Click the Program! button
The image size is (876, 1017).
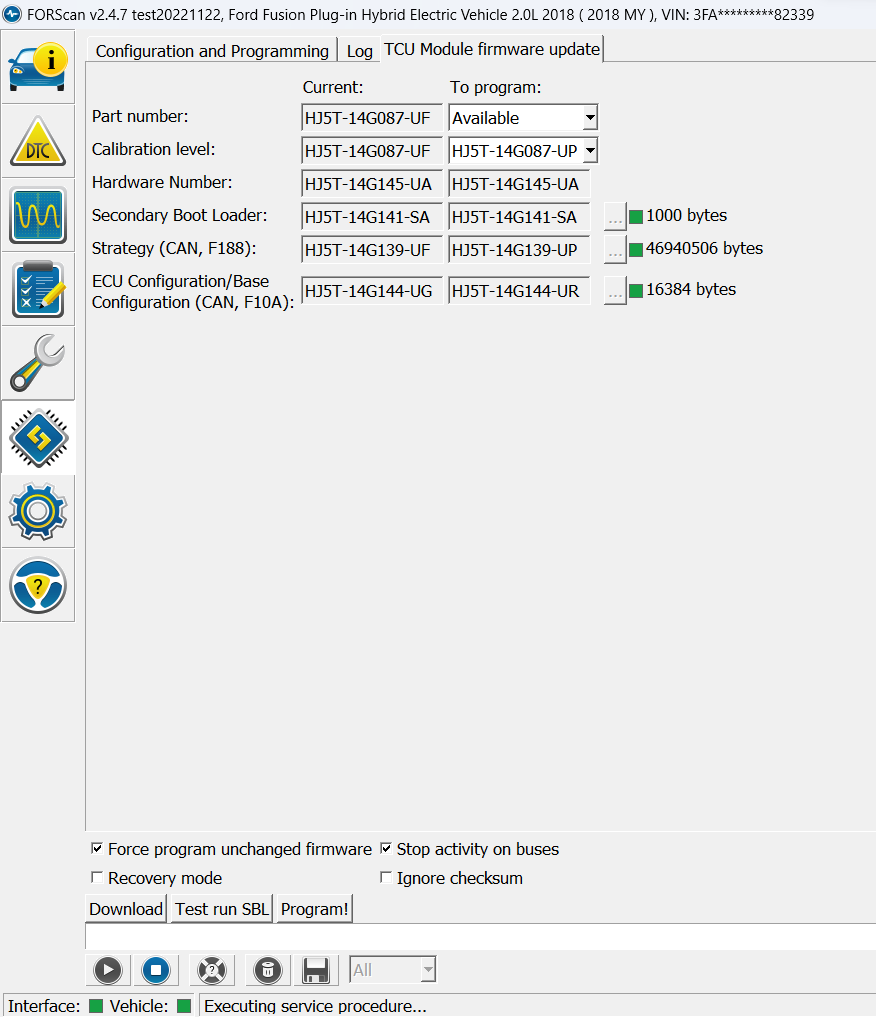click(x=314, y=909)
